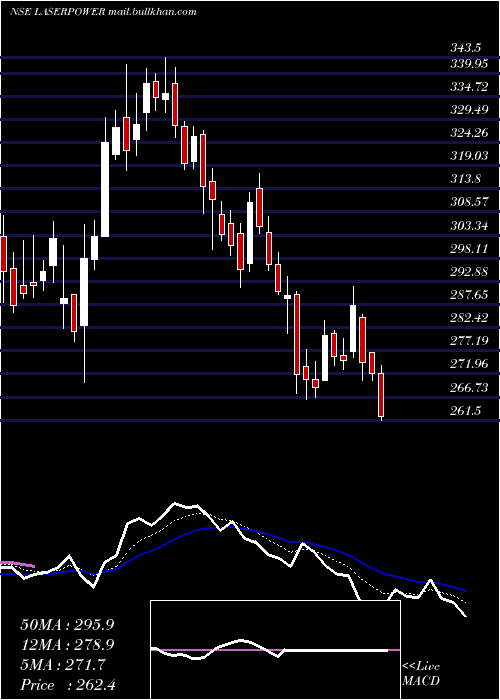Click the MACD histogram inset box
Image resolution: width=500 pixels, height=700 pixels.
tap(275, 650)
